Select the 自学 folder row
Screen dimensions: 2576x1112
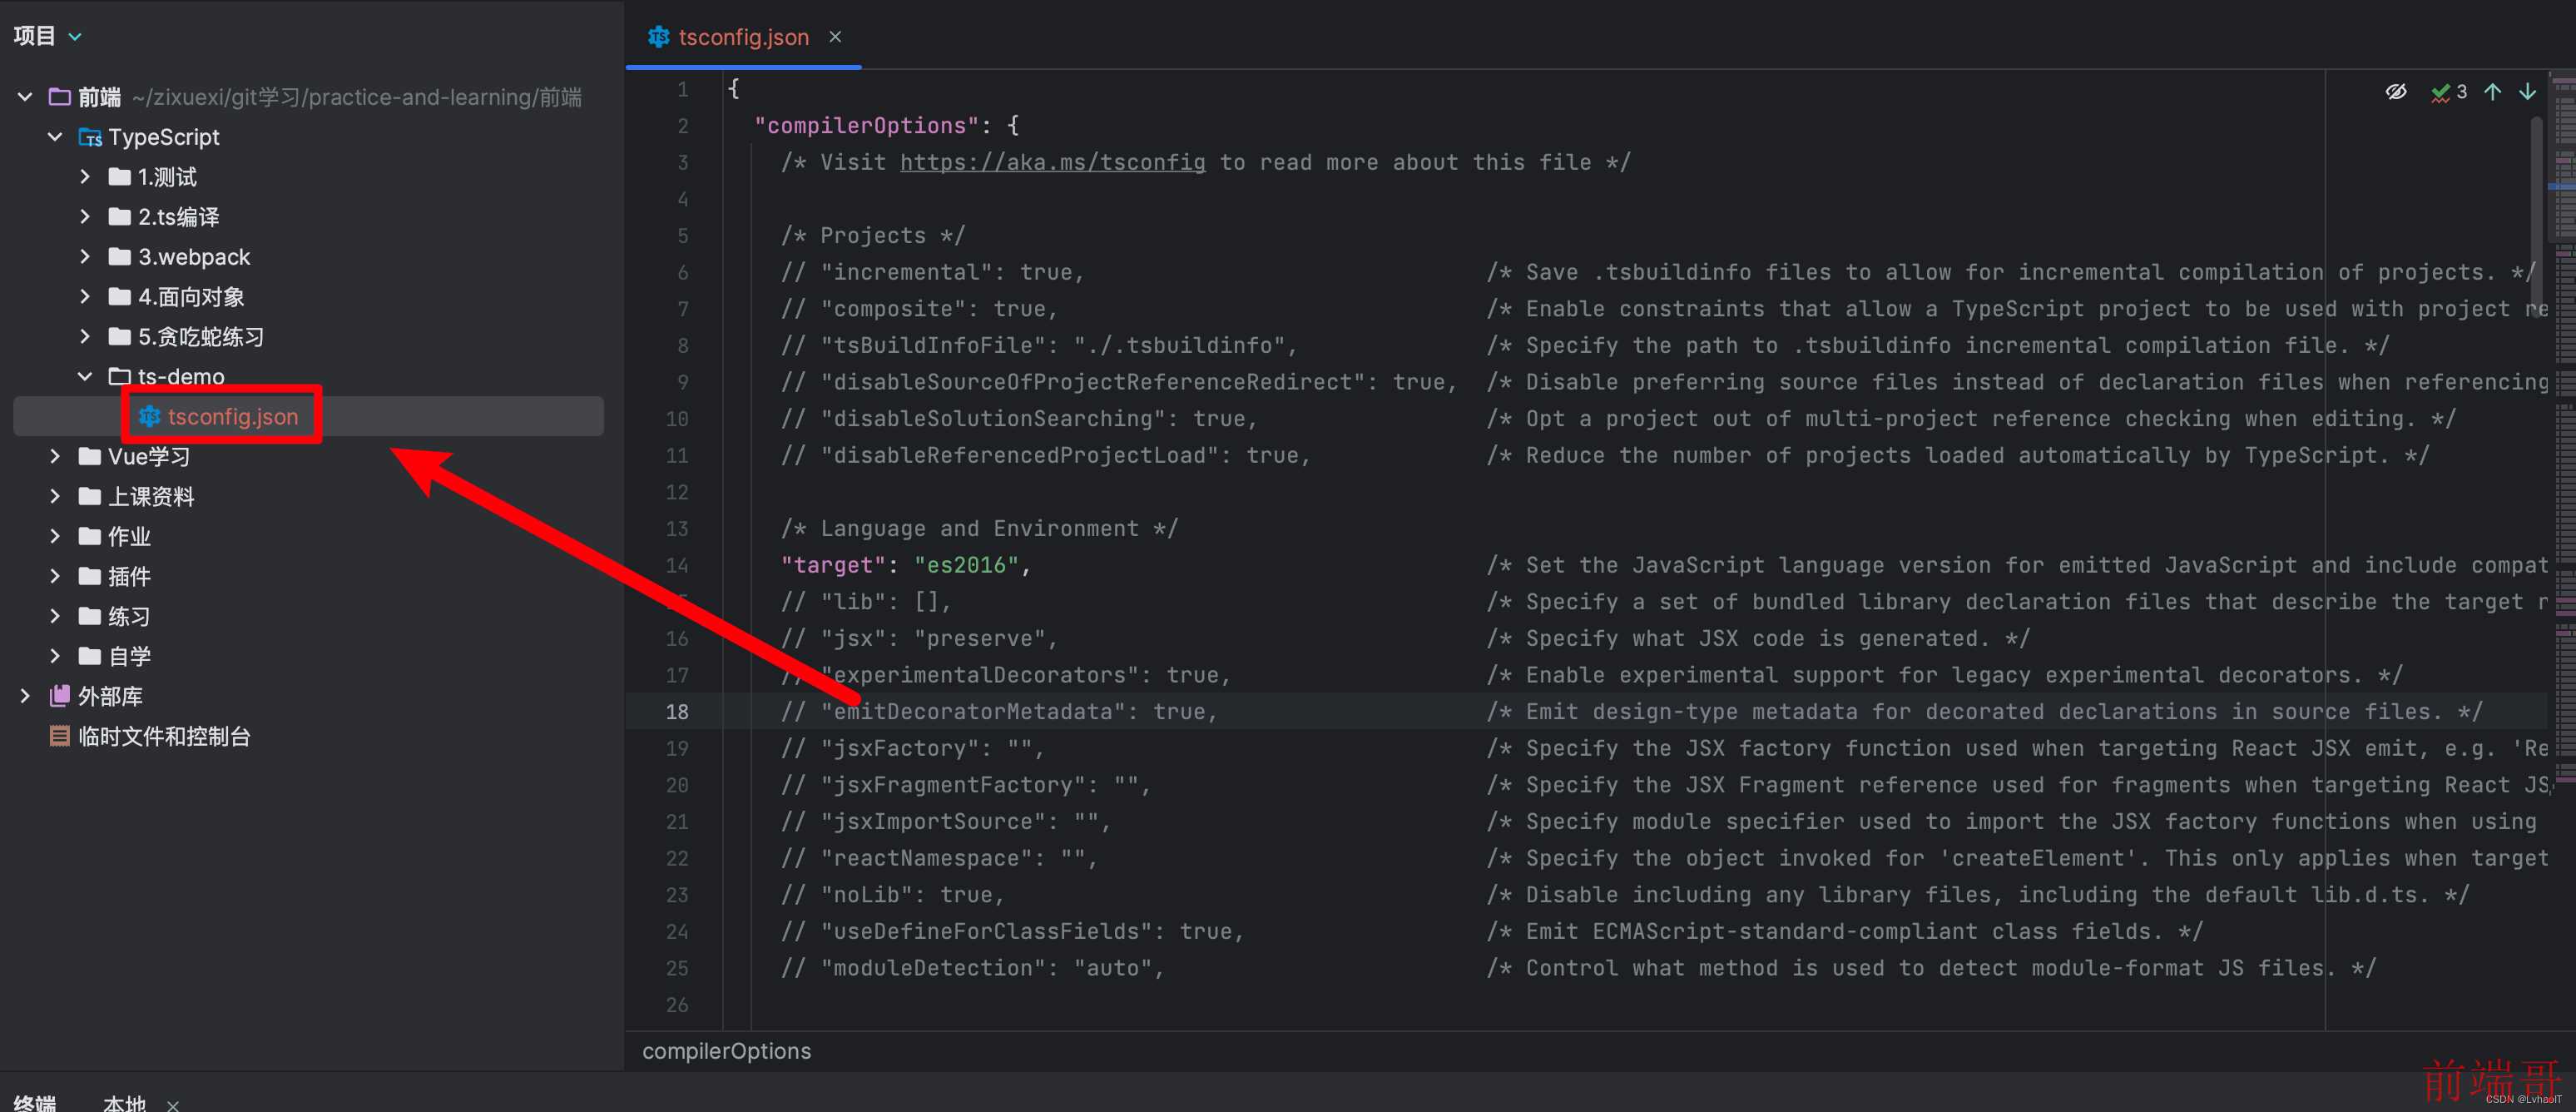point(309,657)
